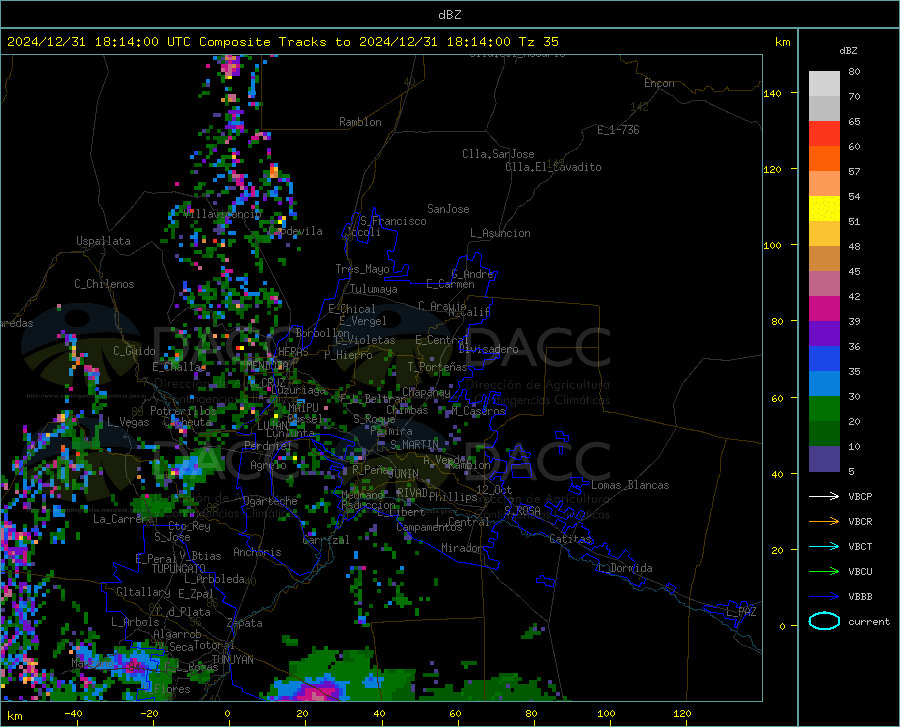The image size is (900, 727).
Task: Click the 'S_MARTIN' map label
Action: (x=414, y=445)
